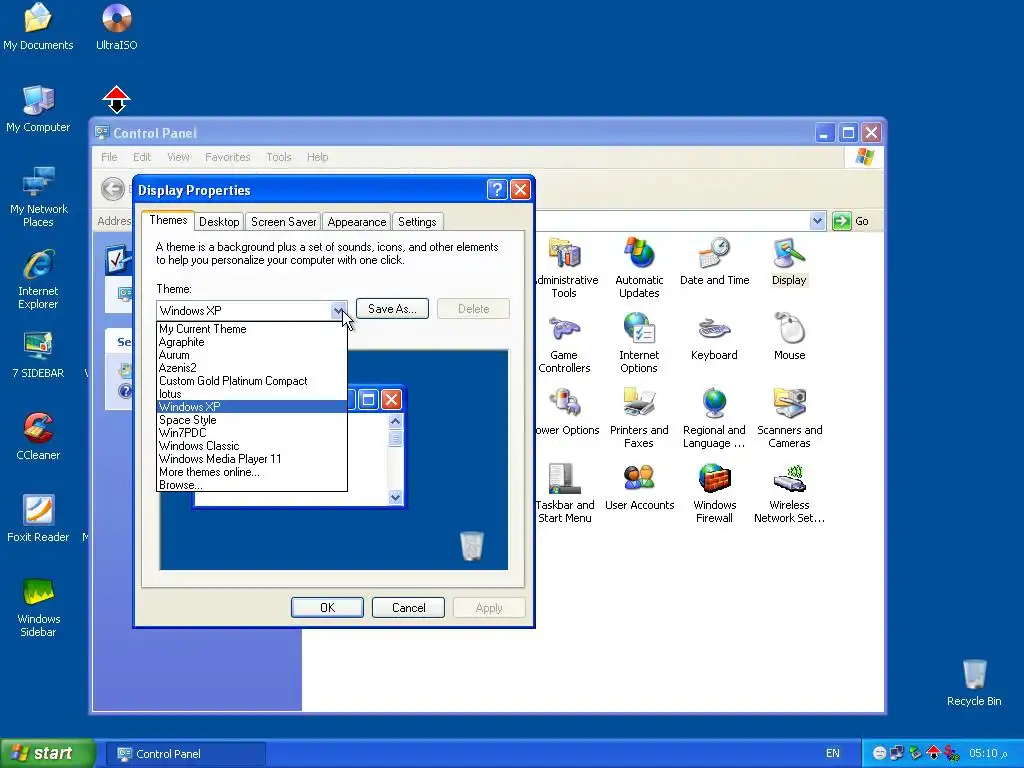Open Regional and Language options
1024x768 pixels.
(x=714, y=419)
